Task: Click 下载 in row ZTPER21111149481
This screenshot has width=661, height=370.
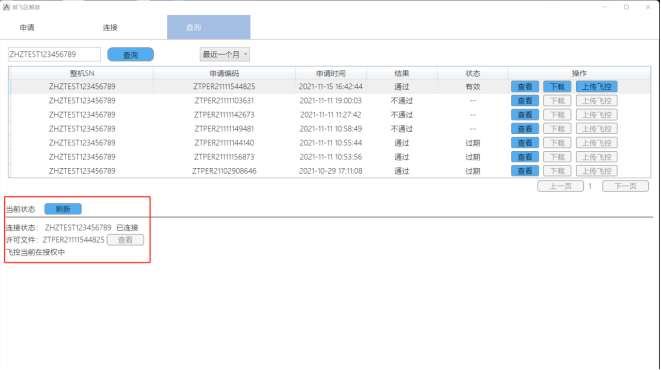Action: 557,129
